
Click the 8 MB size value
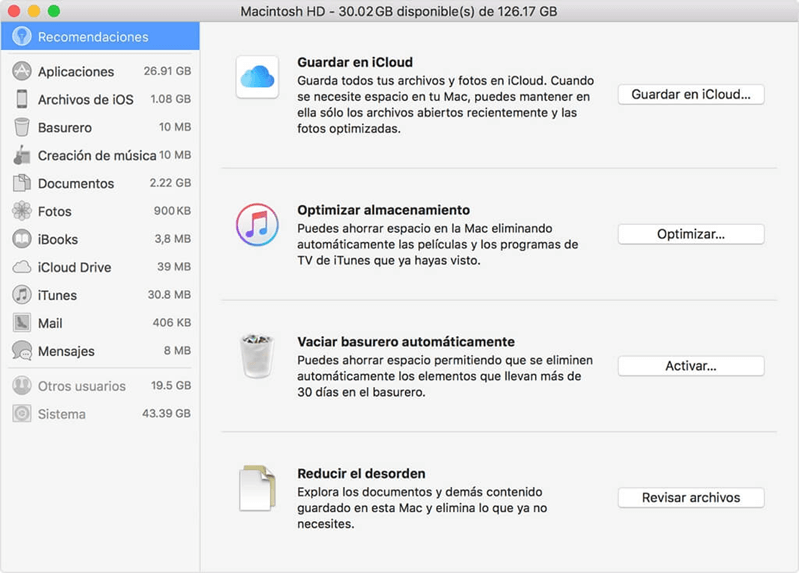click(177, 351)
